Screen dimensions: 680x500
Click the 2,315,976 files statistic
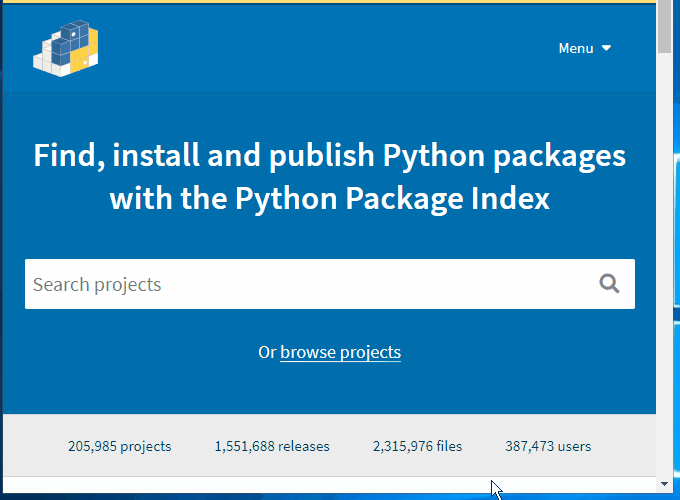[418, 446]
